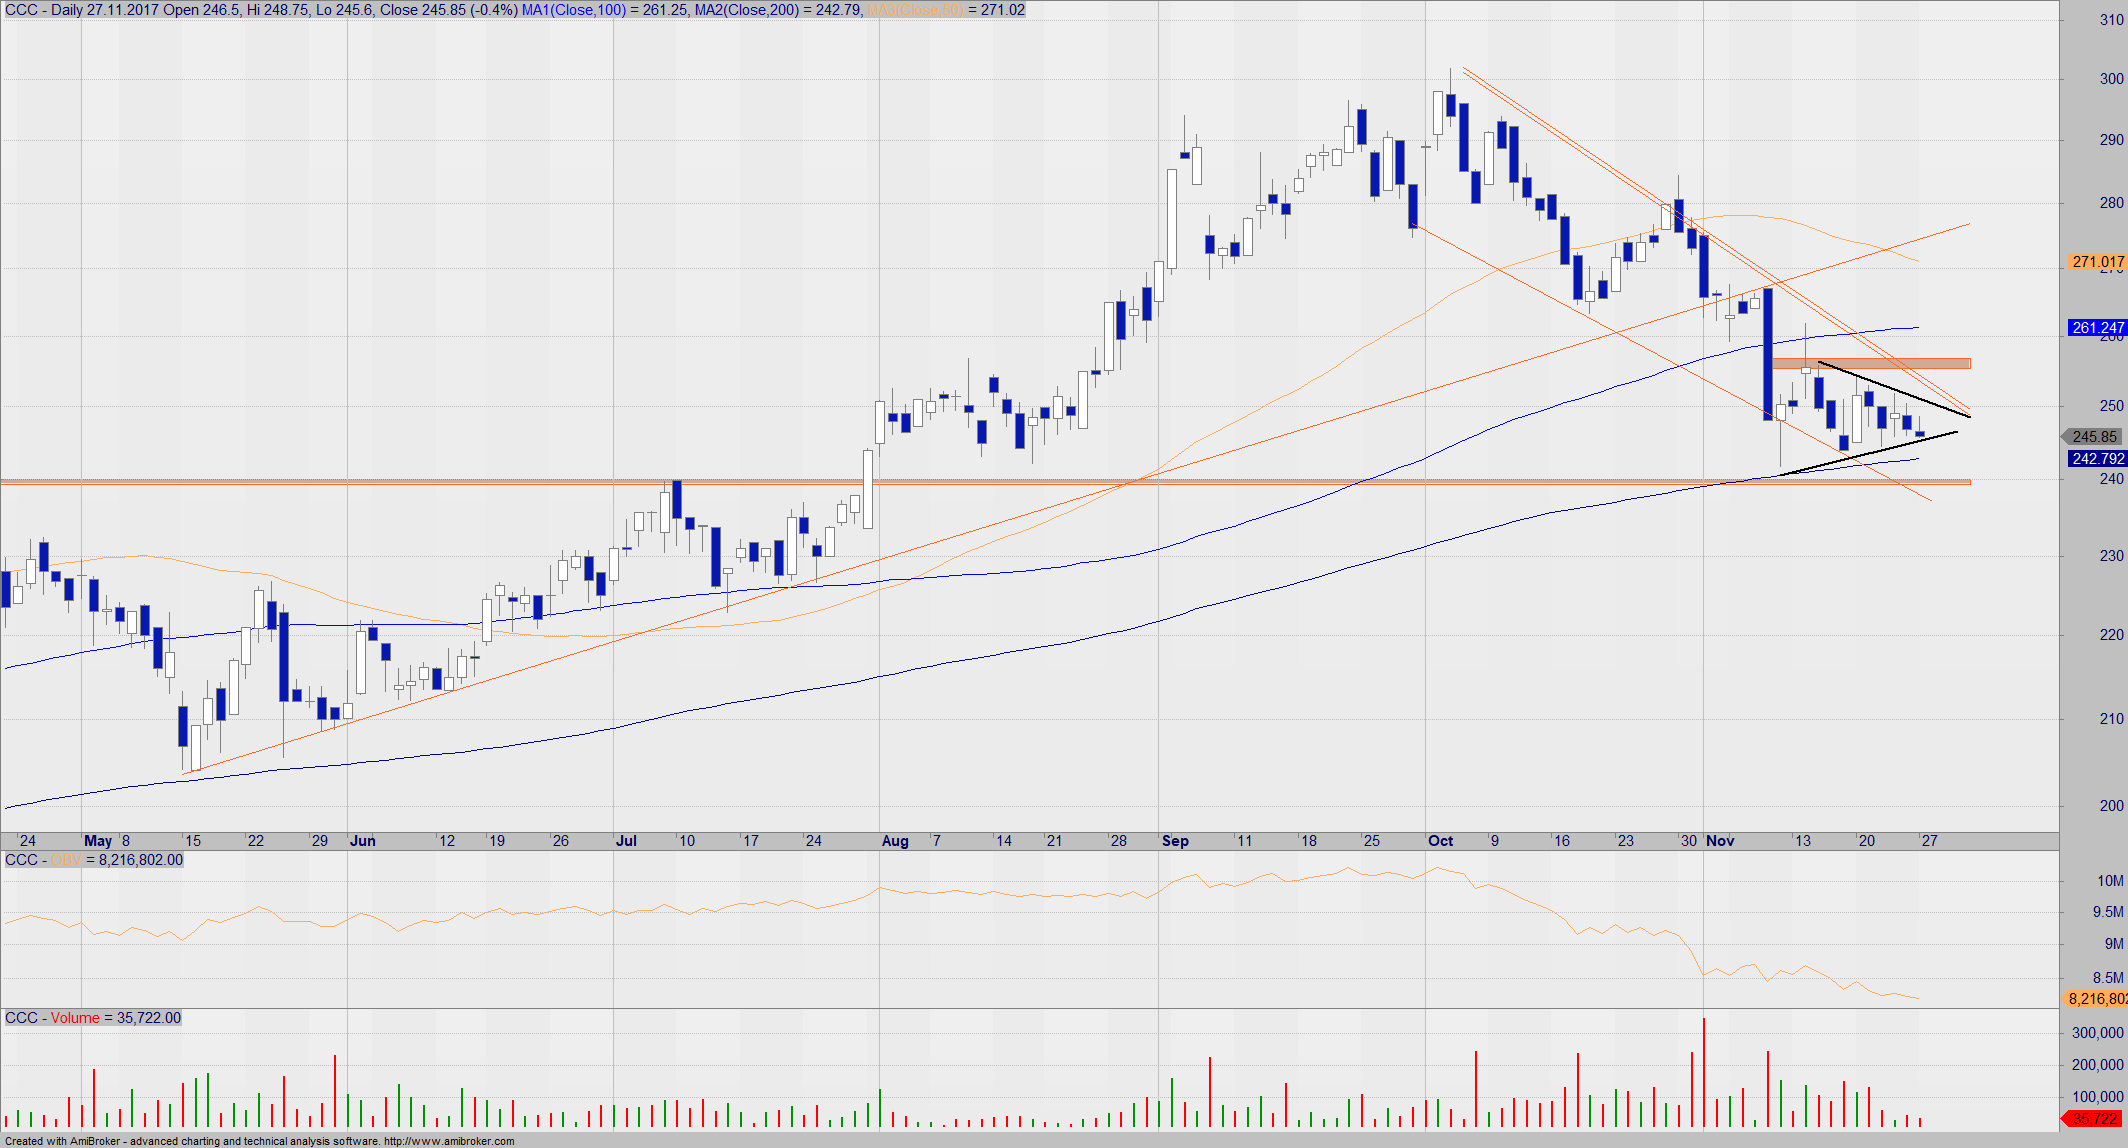2128x1148 pixels.
Task: Click the Sep label on date axis
Action: click(x=1175, y=841)
